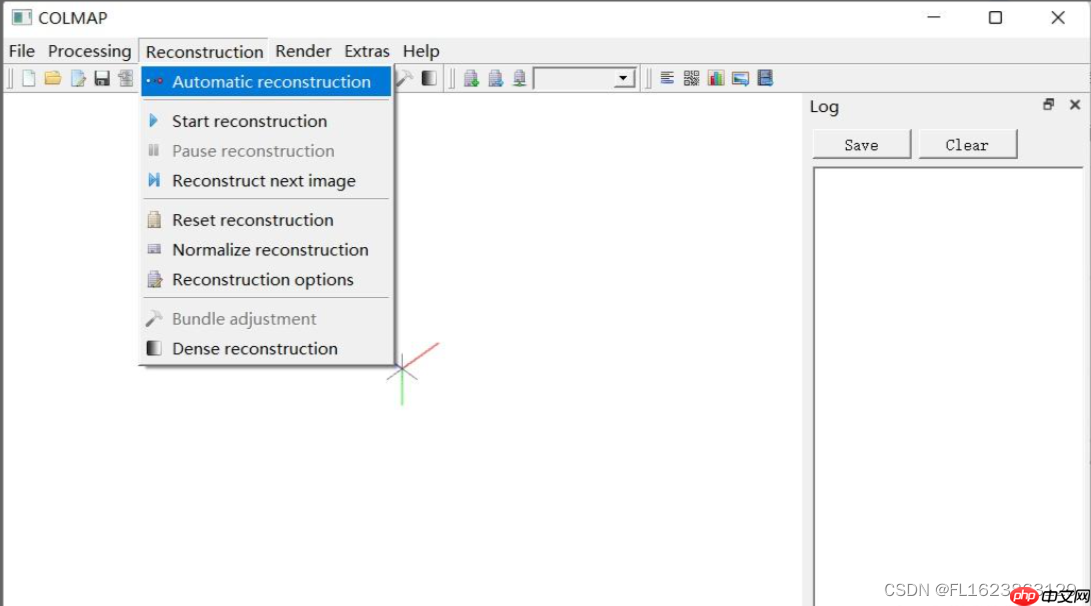Click the Save project floppy disk icon
1091x606 pixels.
(102, 78)
